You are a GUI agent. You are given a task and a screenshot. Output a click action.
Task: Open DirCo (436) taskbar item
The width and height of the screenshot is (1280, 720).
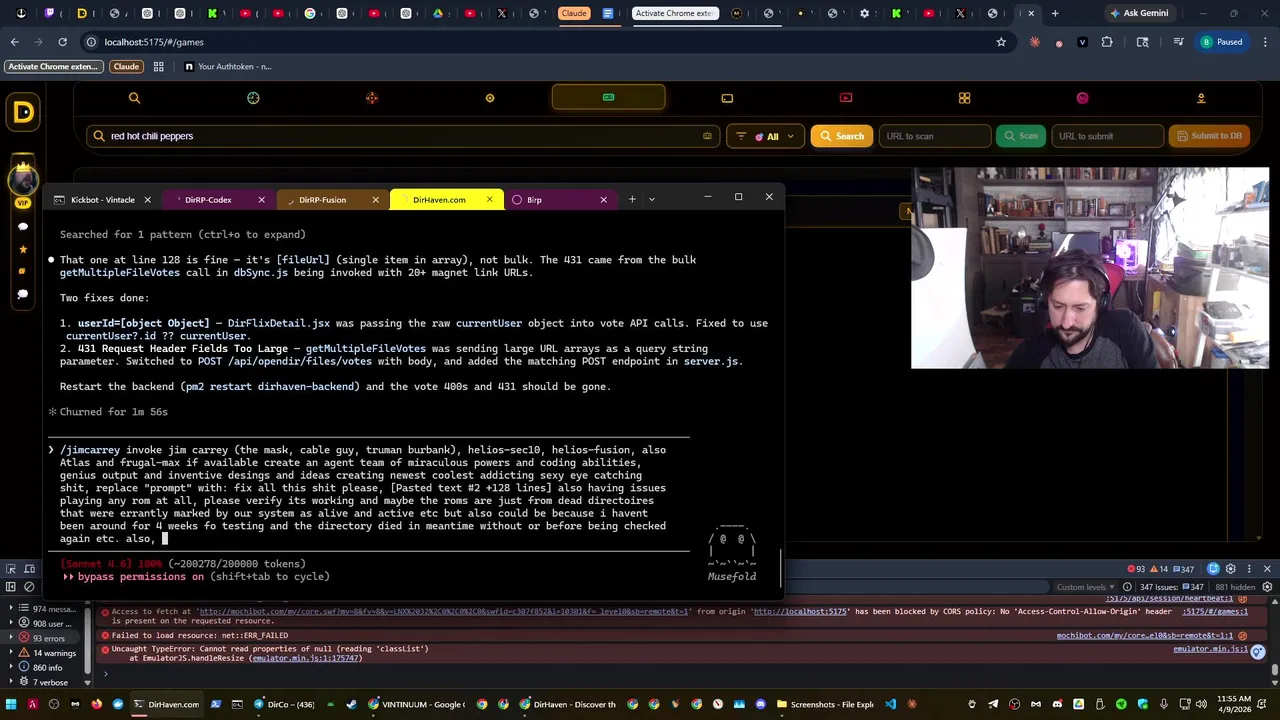[x=284, y=704]
